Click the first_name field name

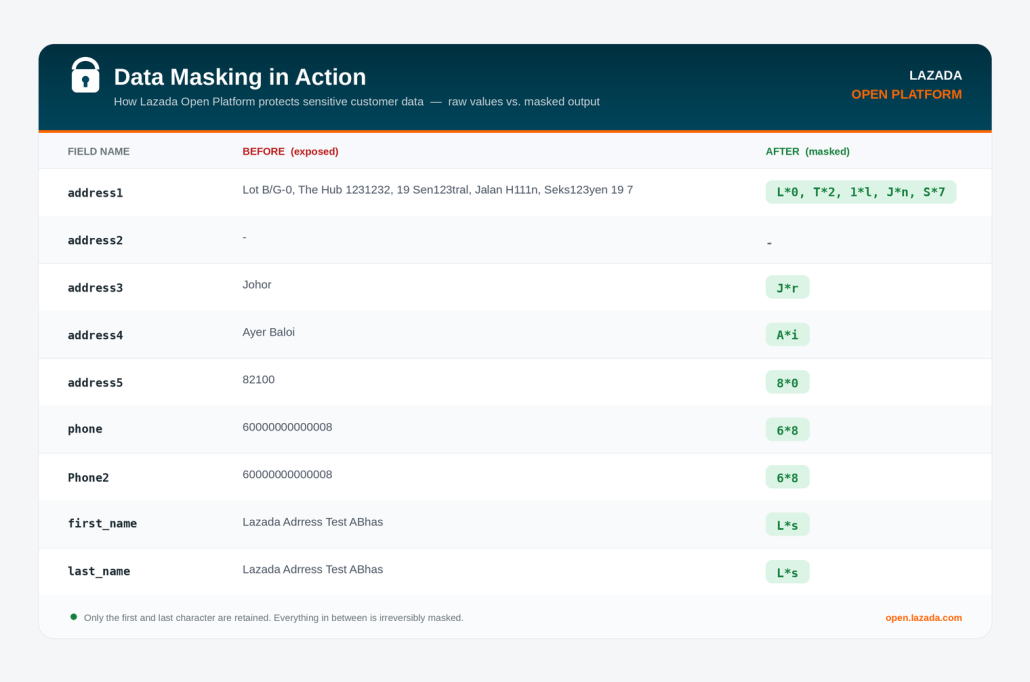pyautogui.click(x=102, y=524)
